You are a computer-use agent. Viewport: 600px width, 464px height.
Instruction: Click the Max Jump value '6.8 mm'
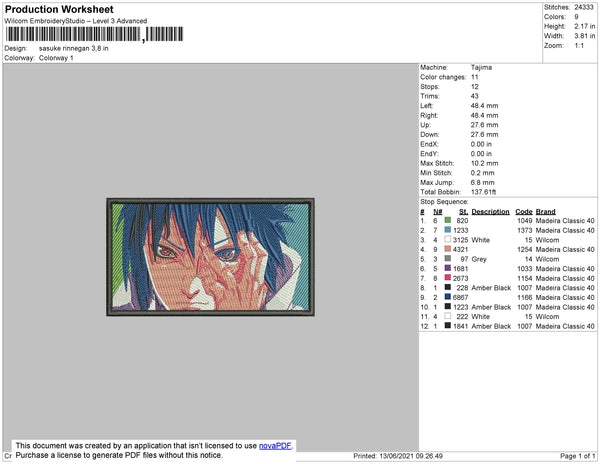483,182
